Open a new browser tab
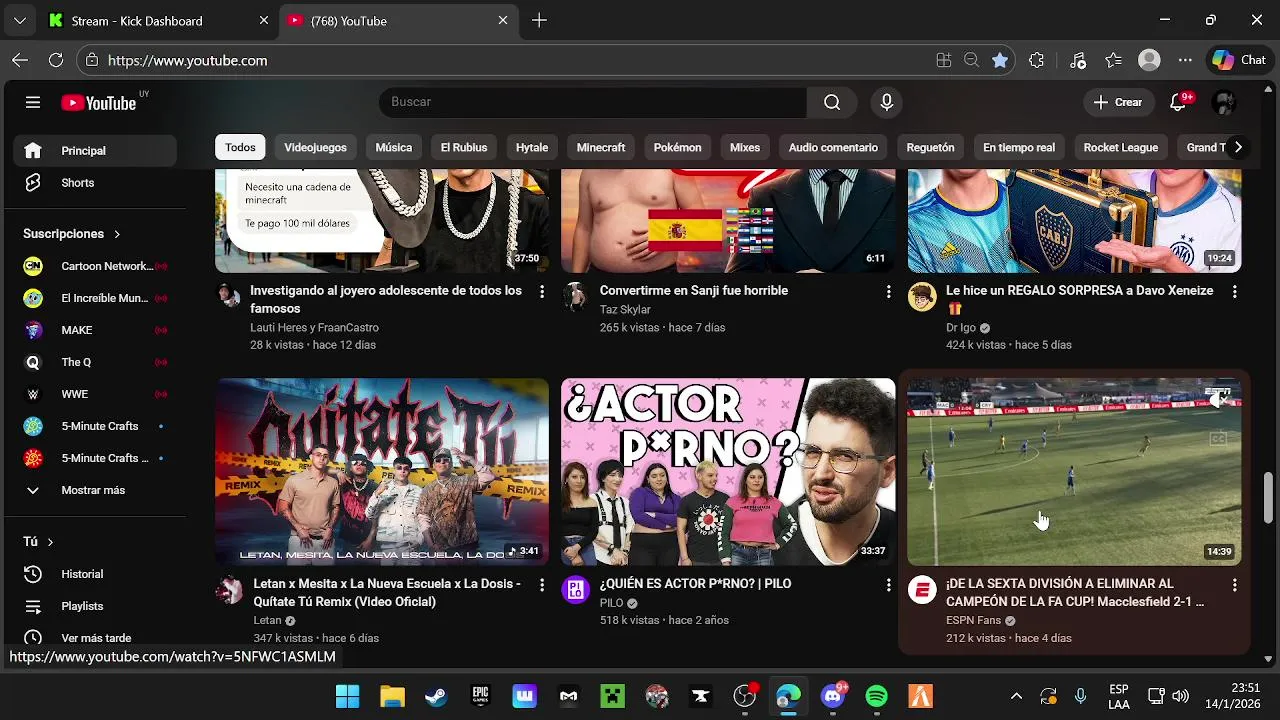 click(x=539, y=20)
